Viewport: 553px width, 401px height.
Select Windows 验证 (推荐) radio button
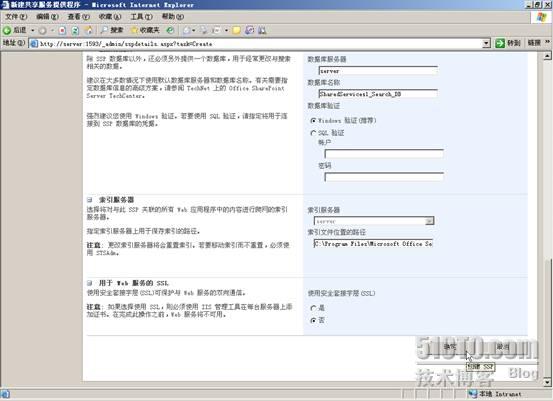click(313, 121)
